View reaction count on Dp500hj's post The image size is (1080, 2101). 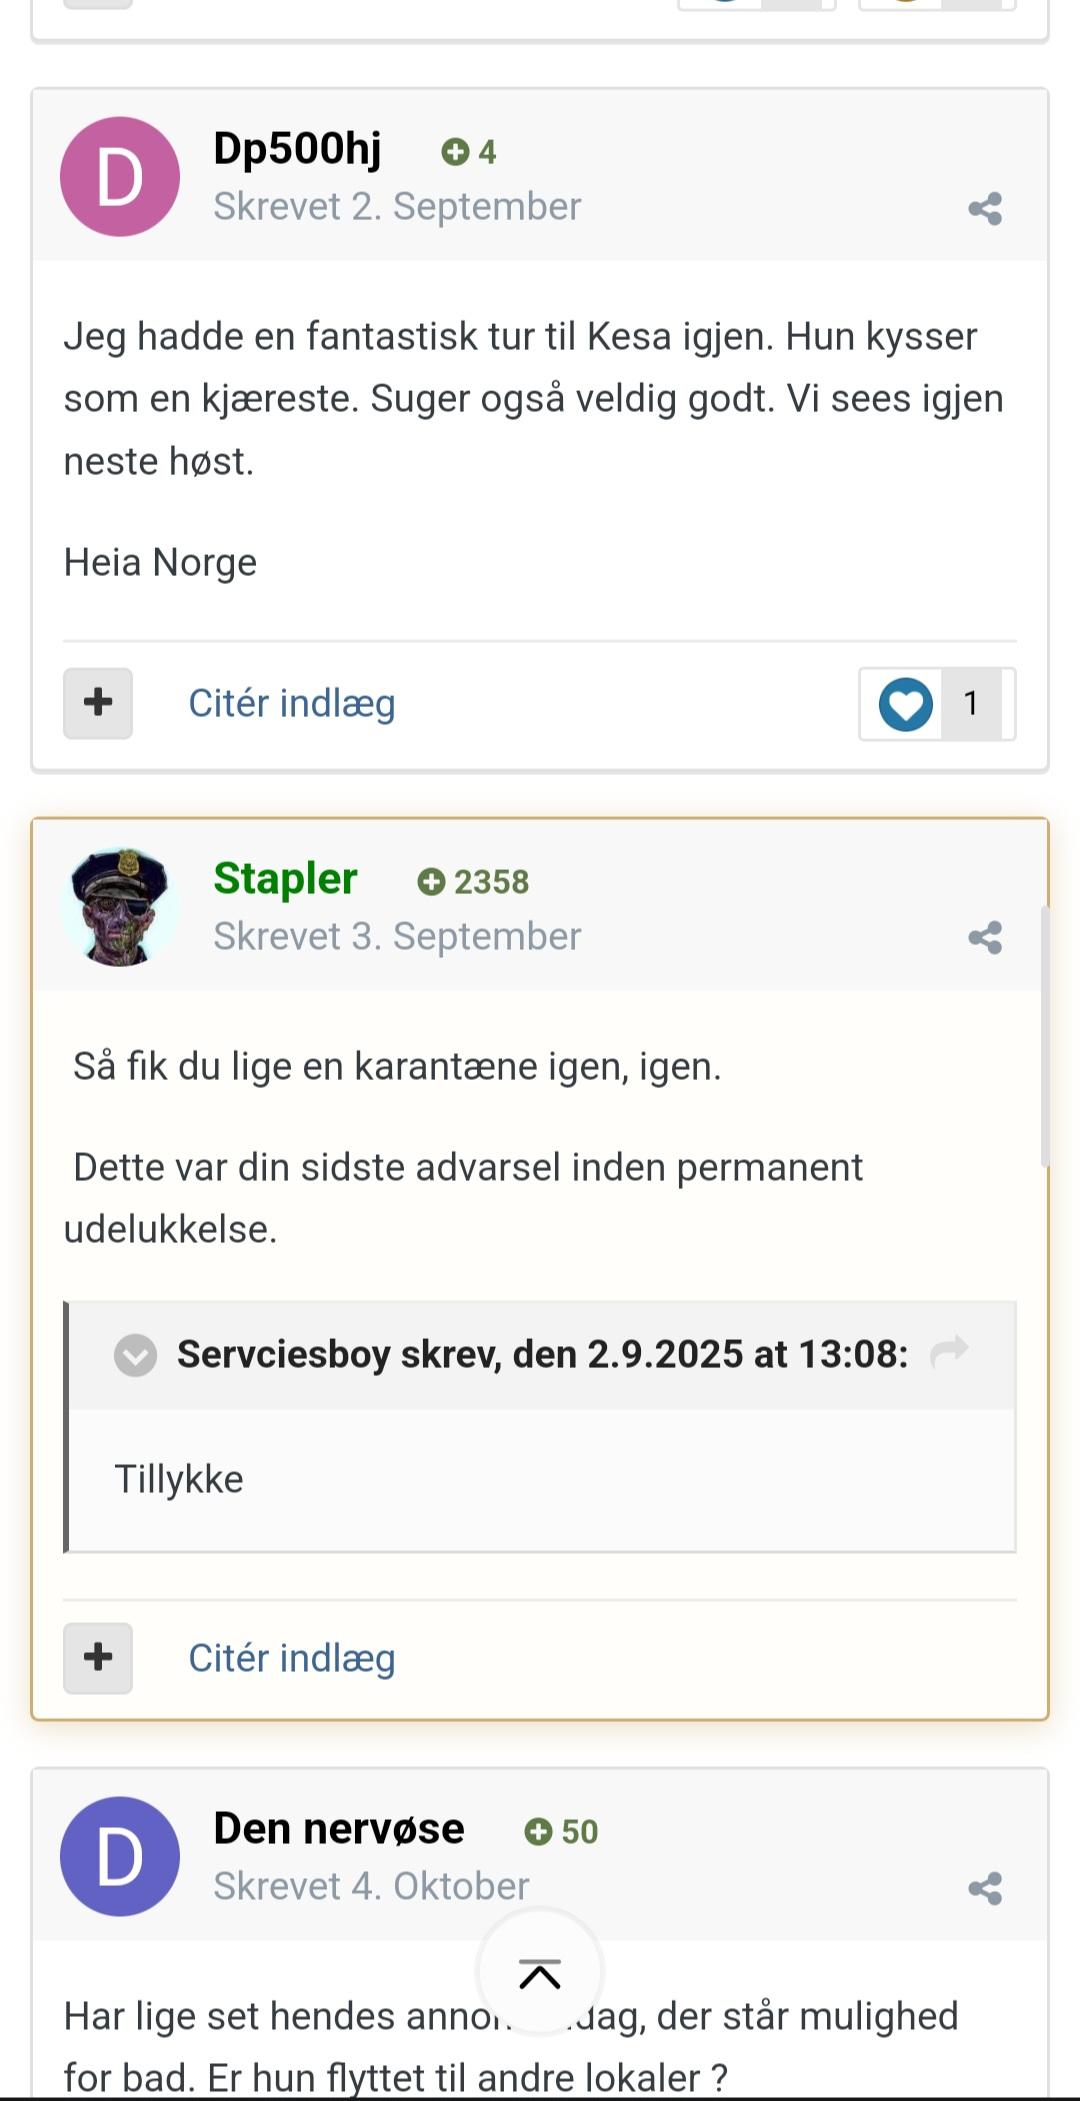[971, 704]
